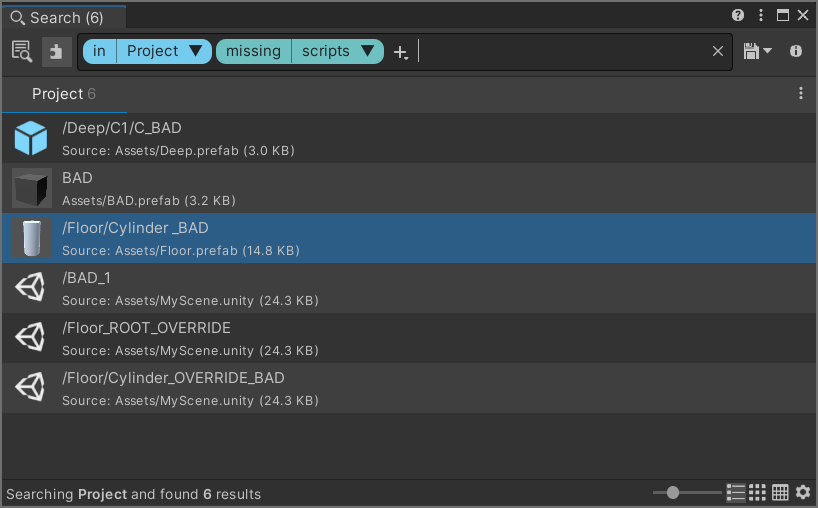This screenshot has height=508, width=818.
Task: Open the search help question mark icon
Action: coord(738,15)
